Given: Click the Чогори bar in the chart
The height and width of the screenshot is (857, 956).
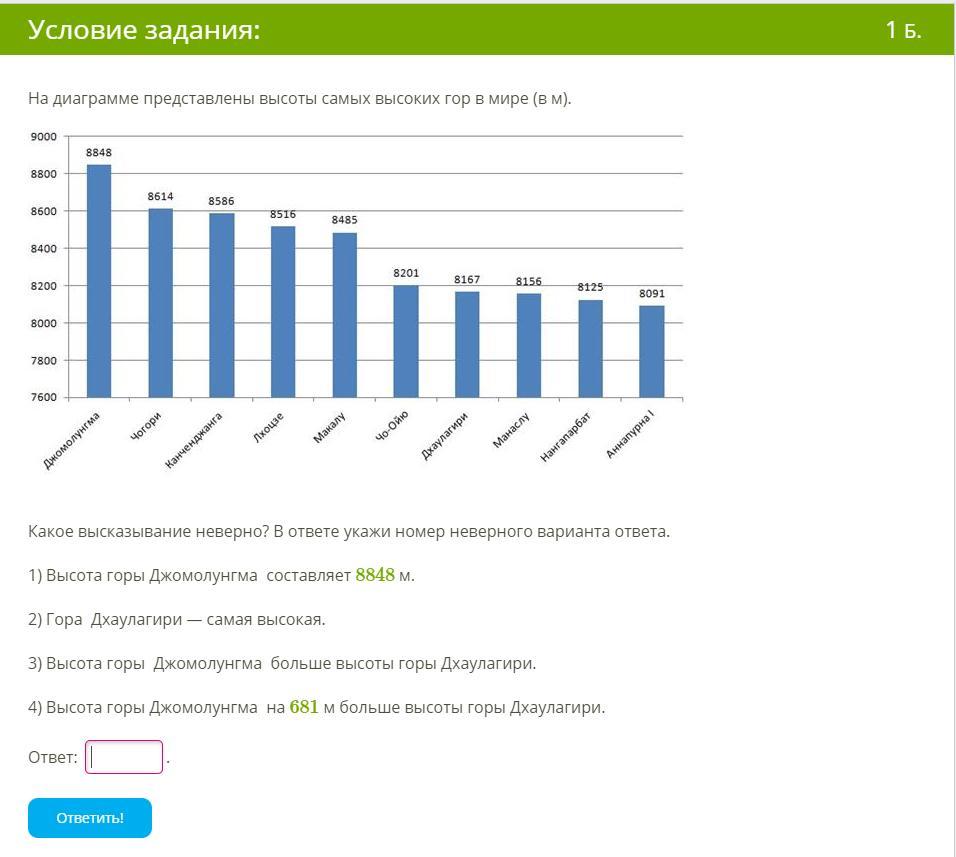Looking at the screenshot, I should click(x=160, y=303).
